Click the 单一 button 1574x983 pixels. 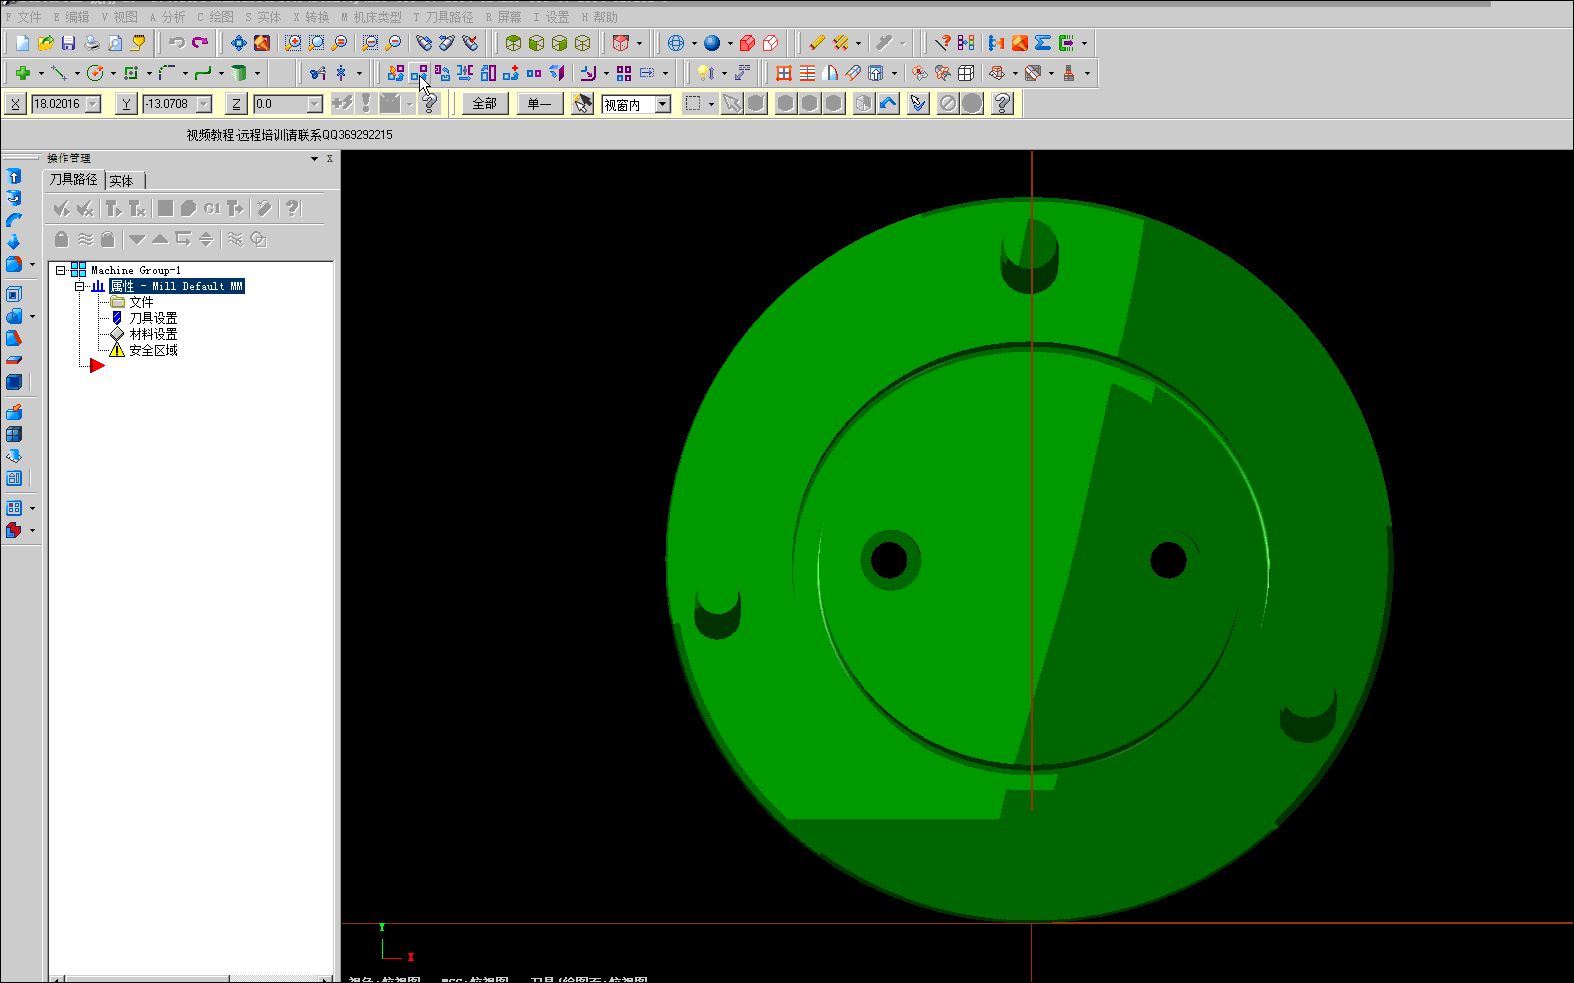coord(540,104)
